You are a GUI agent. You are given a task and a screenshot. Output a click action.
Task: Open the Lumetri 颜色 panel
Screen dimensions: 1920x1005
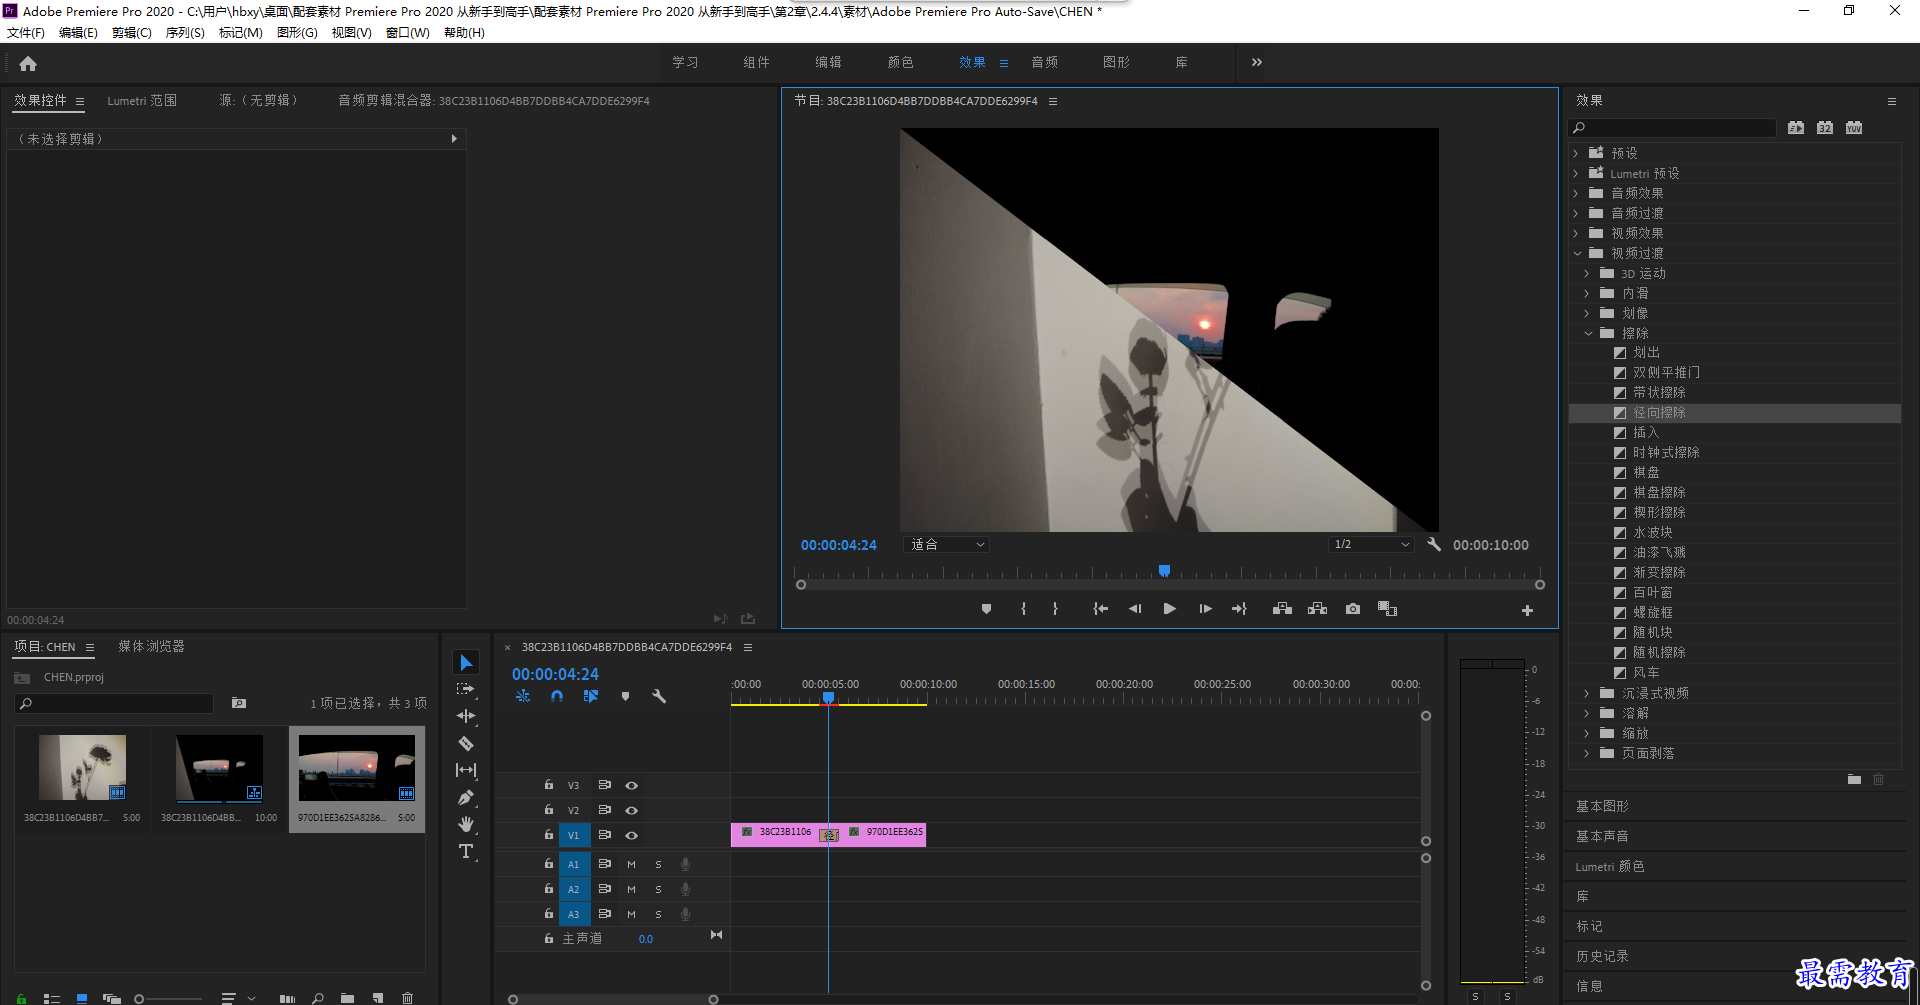point(1610,866)
